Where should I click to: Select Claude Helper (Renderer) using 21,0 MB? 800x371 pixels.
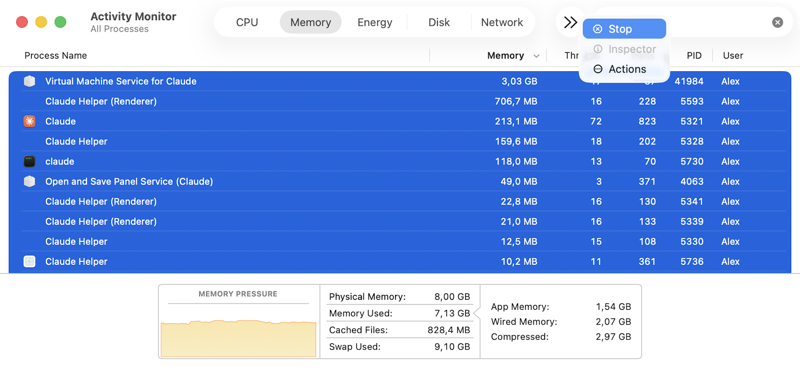click(x=400, y=221)
